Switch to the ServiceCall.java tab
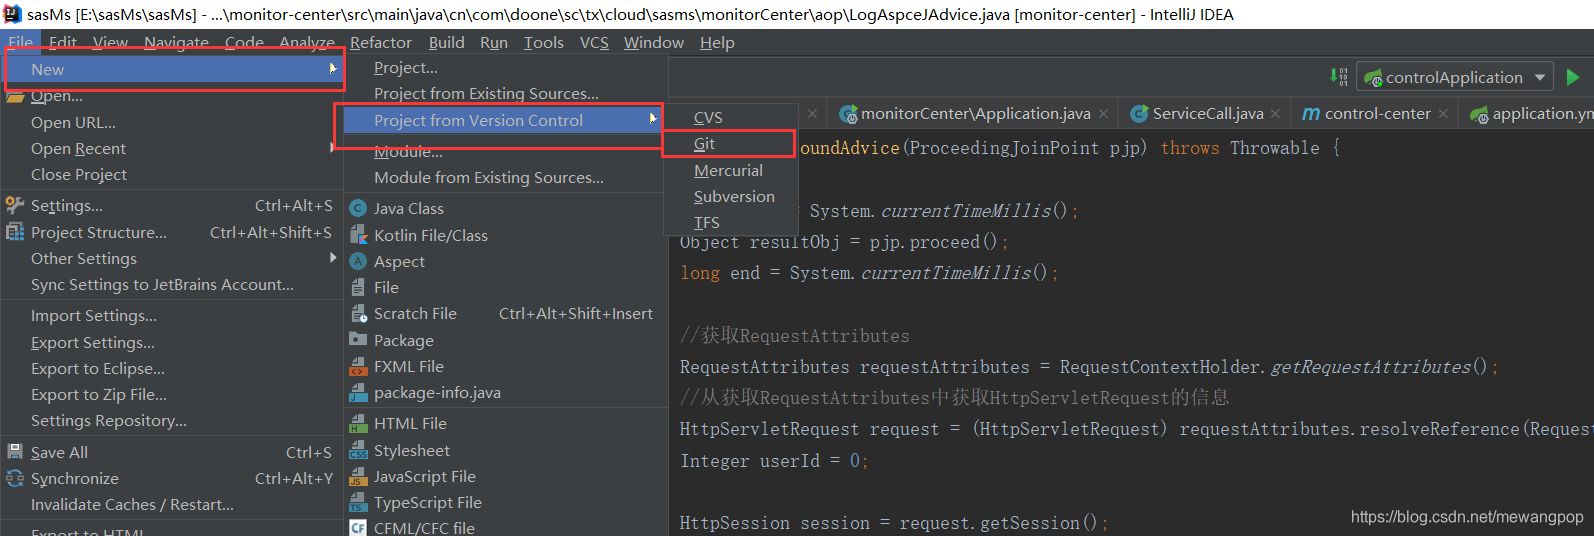Viewport: 1594px width, 536px height. click(x=1207, y=114)
